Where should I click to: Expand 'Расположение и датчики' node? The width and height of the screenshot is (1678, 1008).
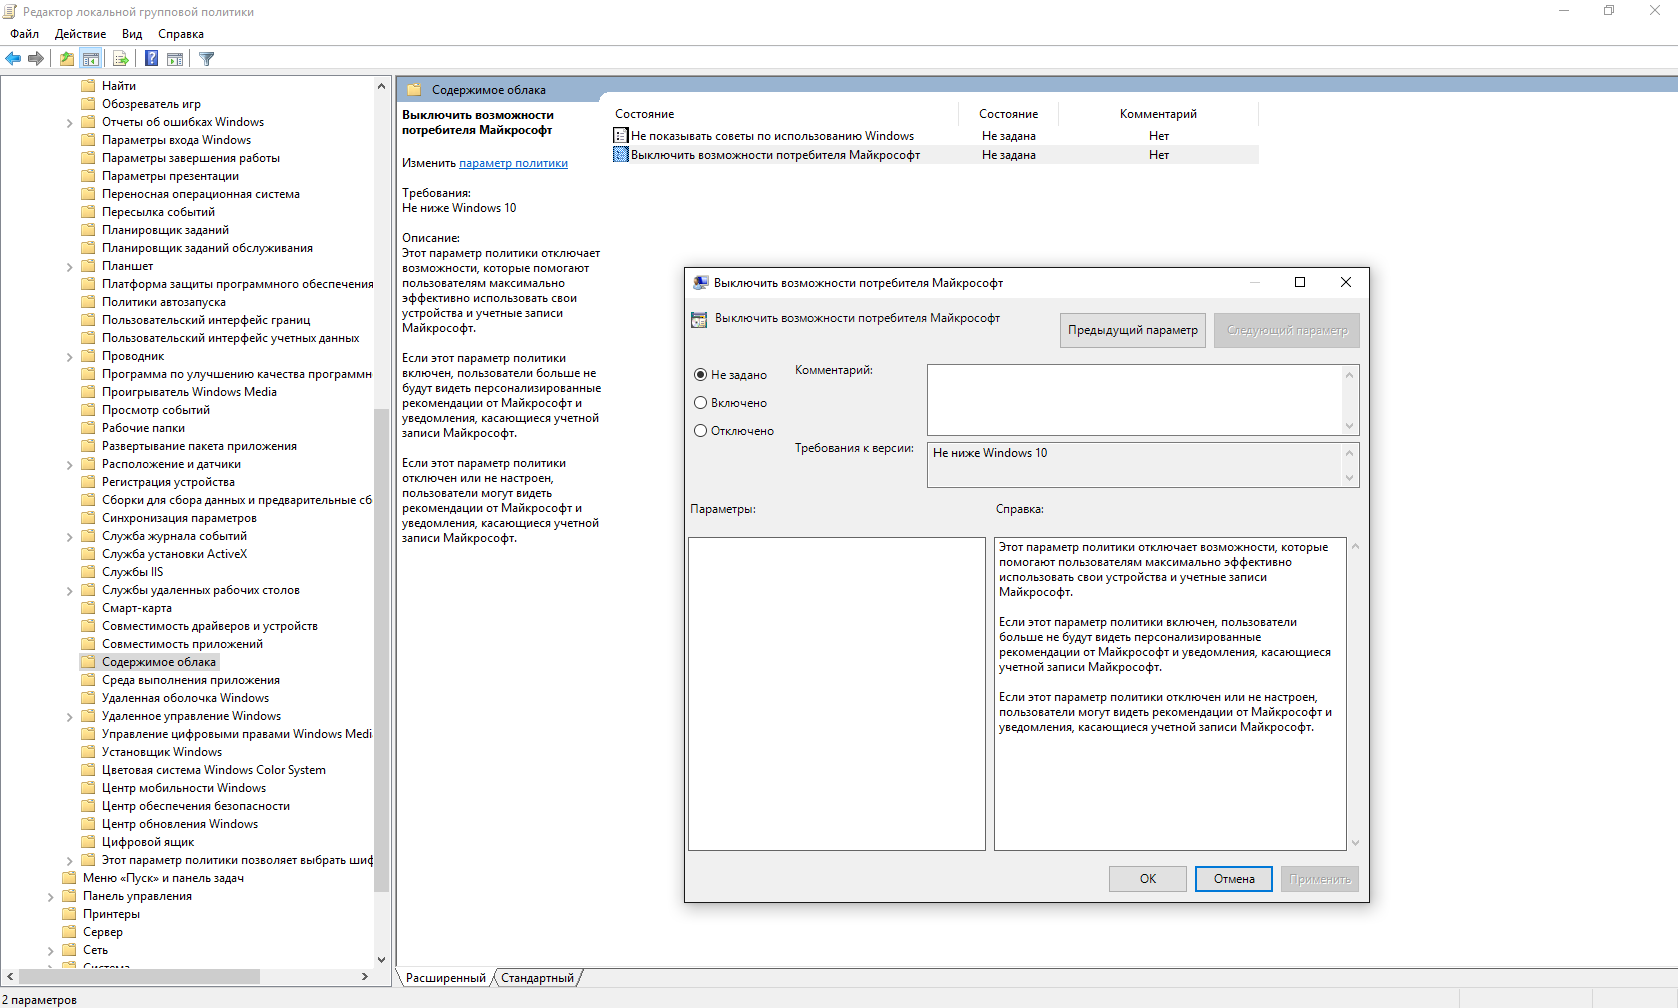70,465
